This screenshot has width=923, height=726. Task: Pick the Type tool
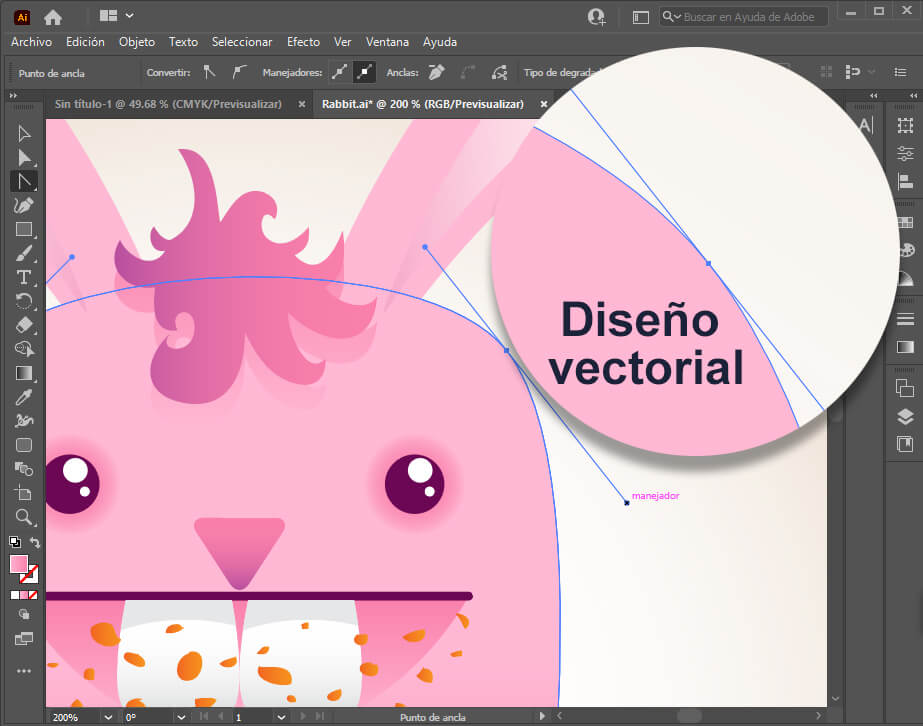[x=22, y=277]
